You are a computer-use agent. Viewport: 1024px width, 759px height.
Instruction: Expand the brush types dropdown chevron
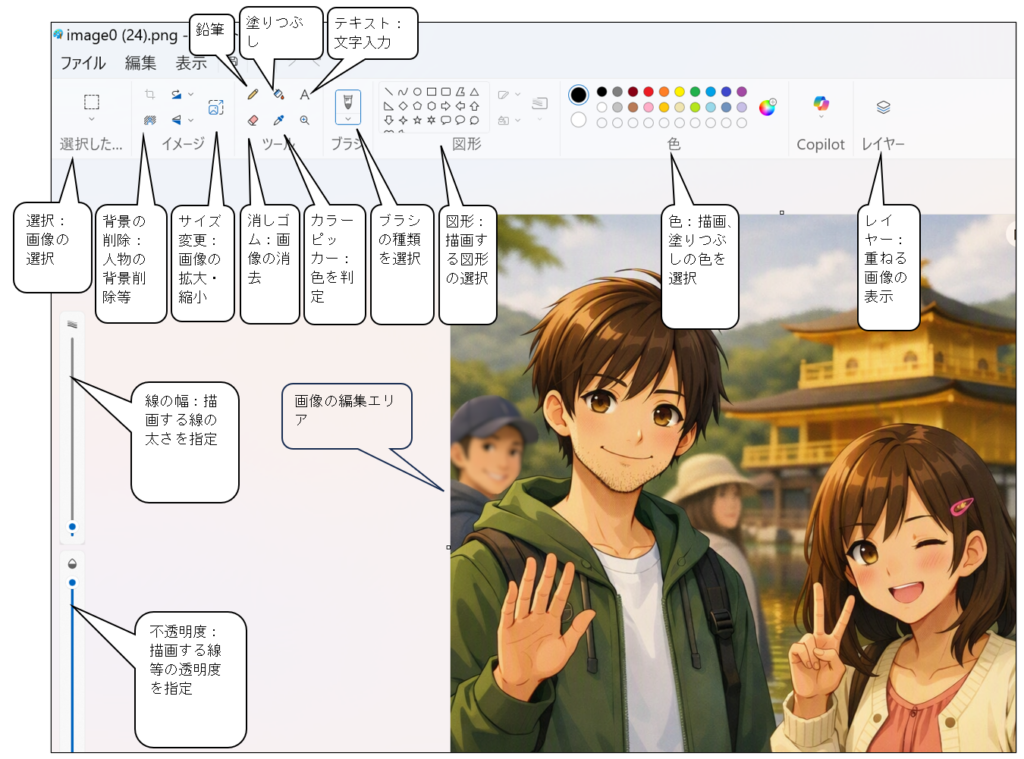[347, 119]
